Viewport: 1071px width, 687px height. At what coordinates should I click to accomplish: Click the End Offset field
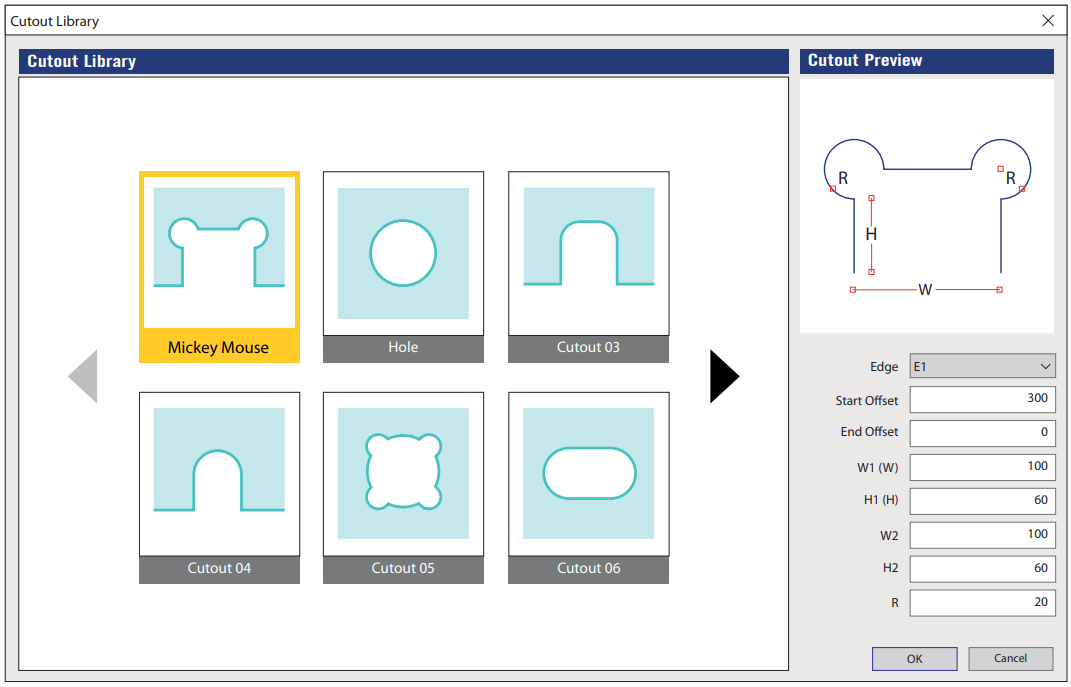click(982, 433)
